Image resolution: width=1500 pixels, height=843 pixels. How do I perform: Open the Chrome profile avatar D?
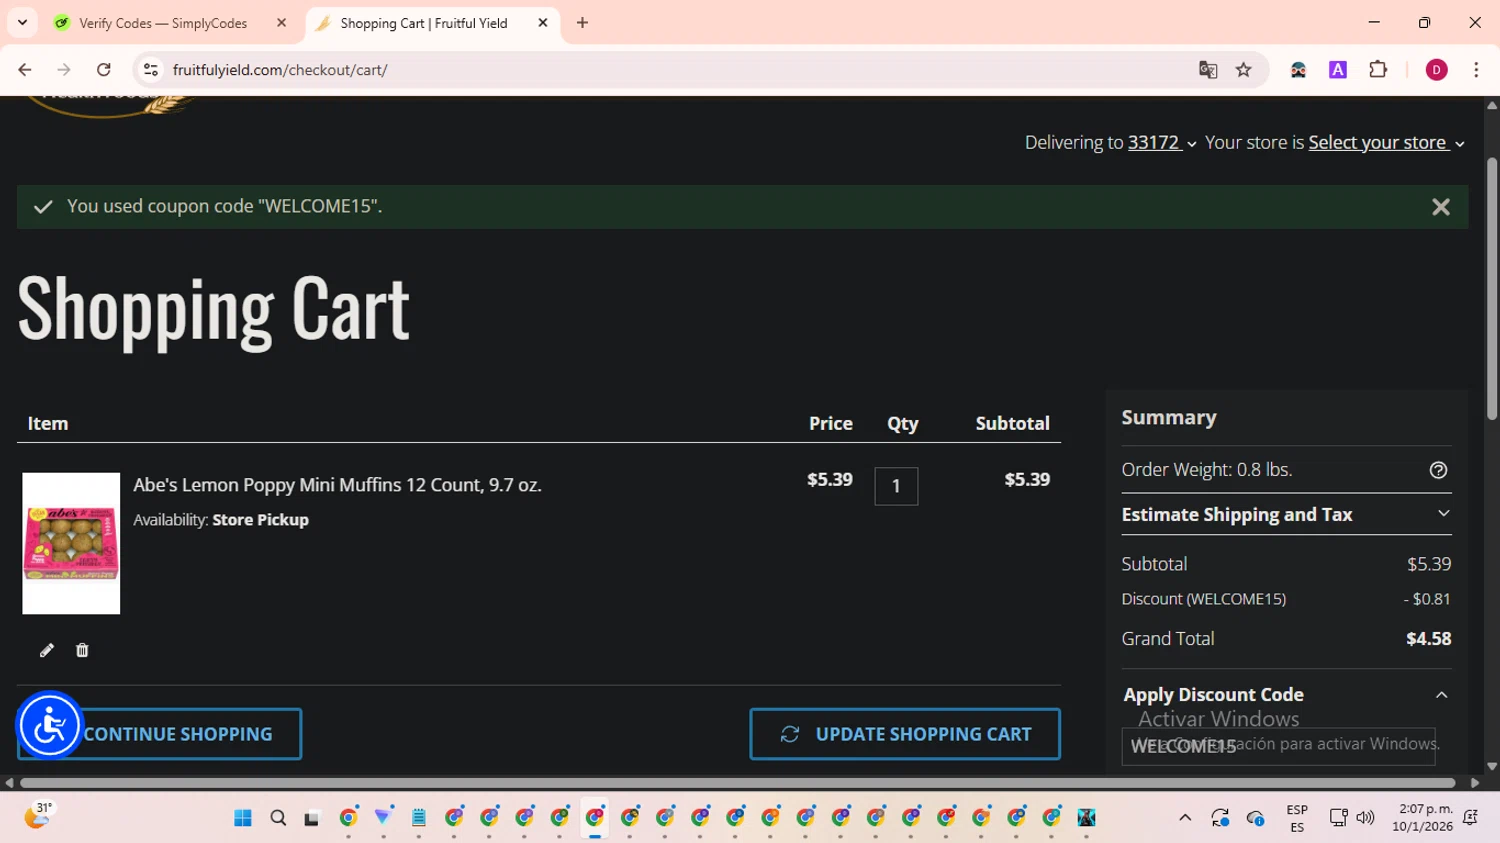coord(1436,70)
